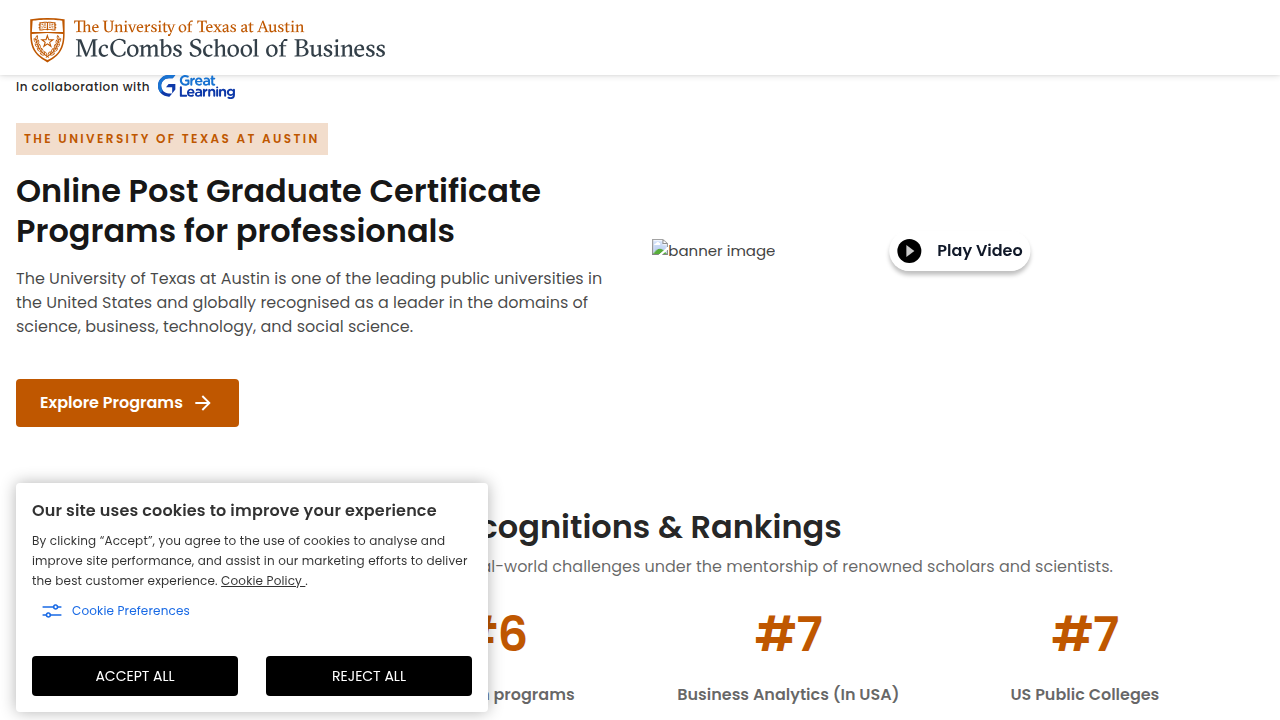Click the arrow icon in Explore Programs

point(203,403)
